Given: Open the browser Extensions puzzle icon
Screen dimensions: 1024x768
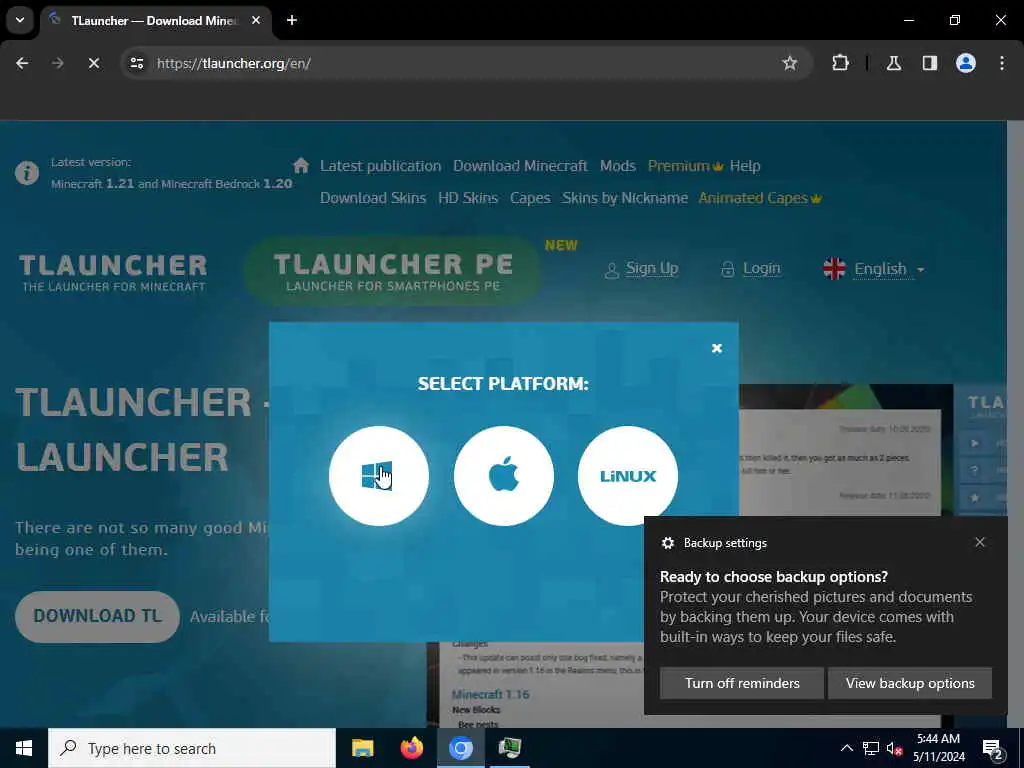Looking at the screenshot, I should [840, 63].
